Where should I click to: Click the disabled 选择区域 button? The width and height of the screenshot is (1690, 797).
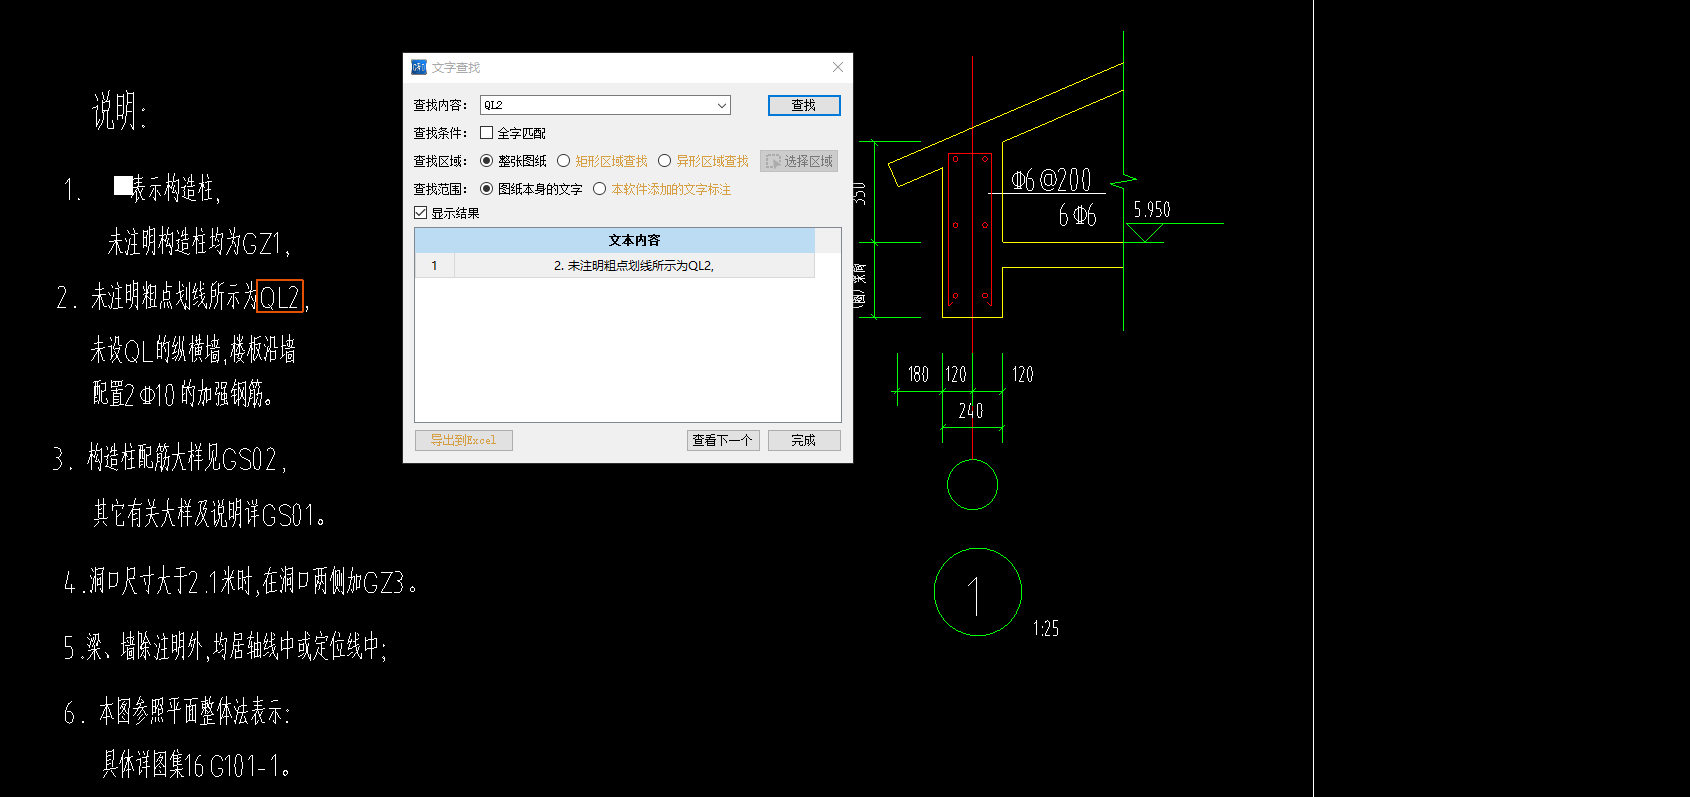[799, 161]
